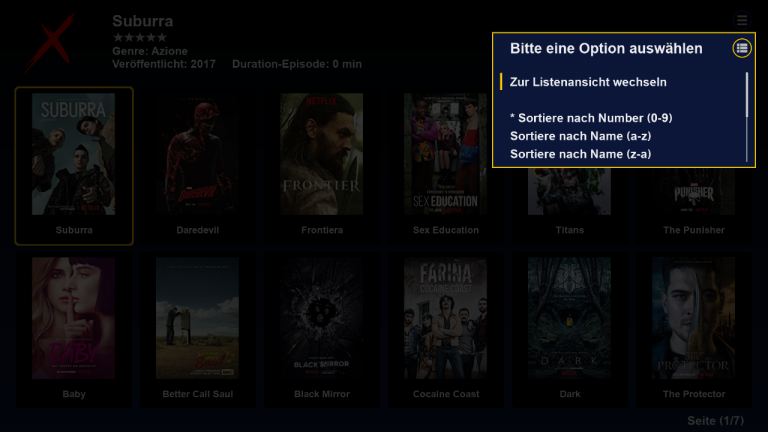Viewport: 768px width, 432px height.
Task: Click The Punisher title label
Action: [x=694, y=230]
